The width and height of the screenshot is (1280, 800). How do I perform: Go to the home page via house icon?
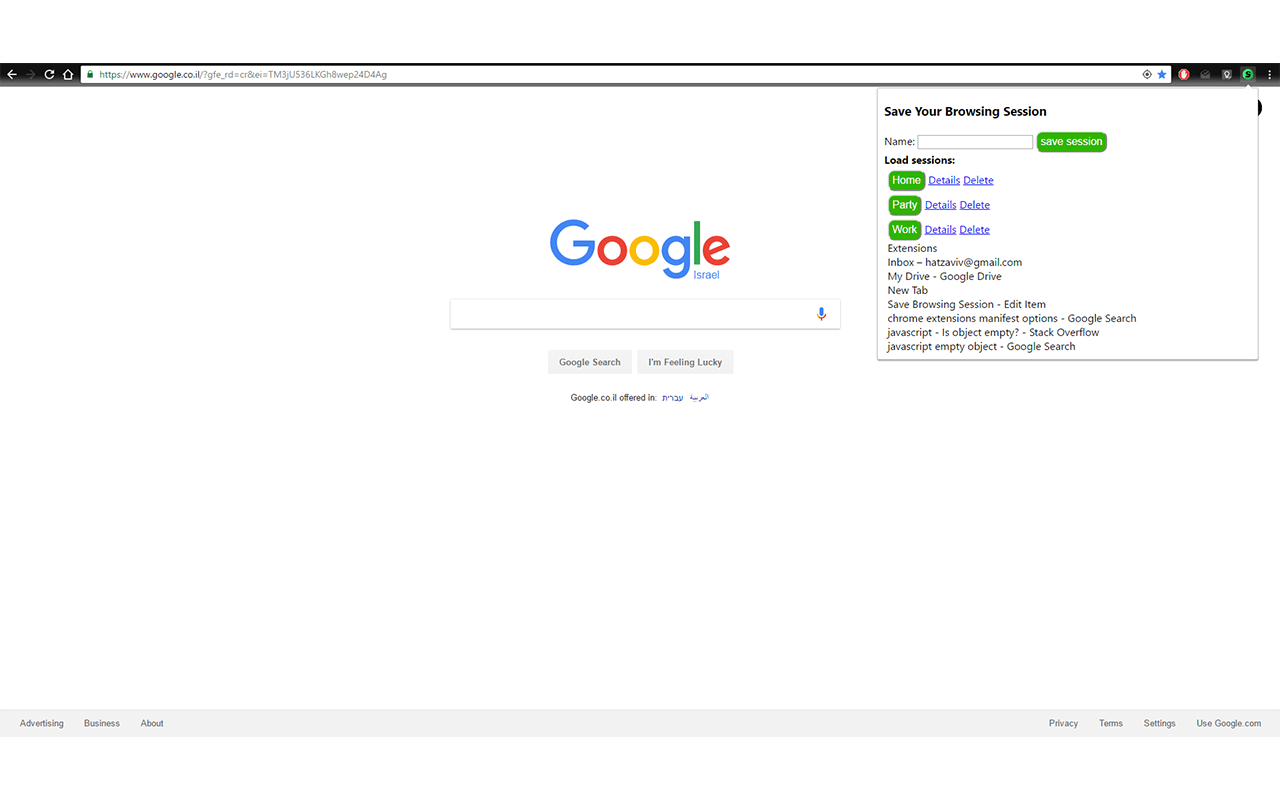pyautogui.click(x=68, y=74)
